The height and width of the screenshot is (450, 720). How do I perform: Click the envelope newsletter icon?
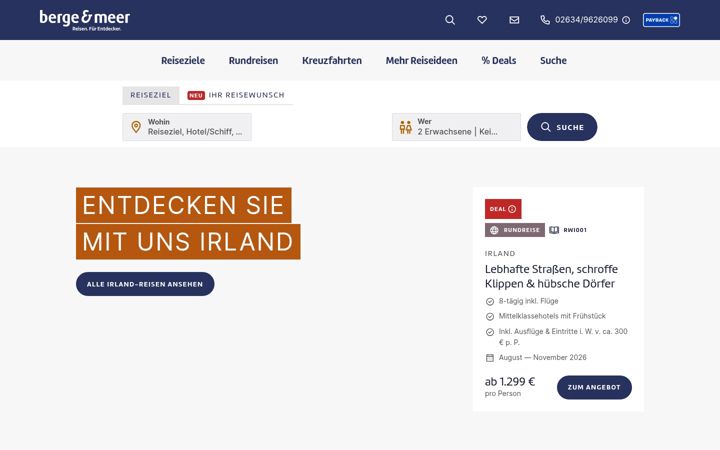point(514,20)
